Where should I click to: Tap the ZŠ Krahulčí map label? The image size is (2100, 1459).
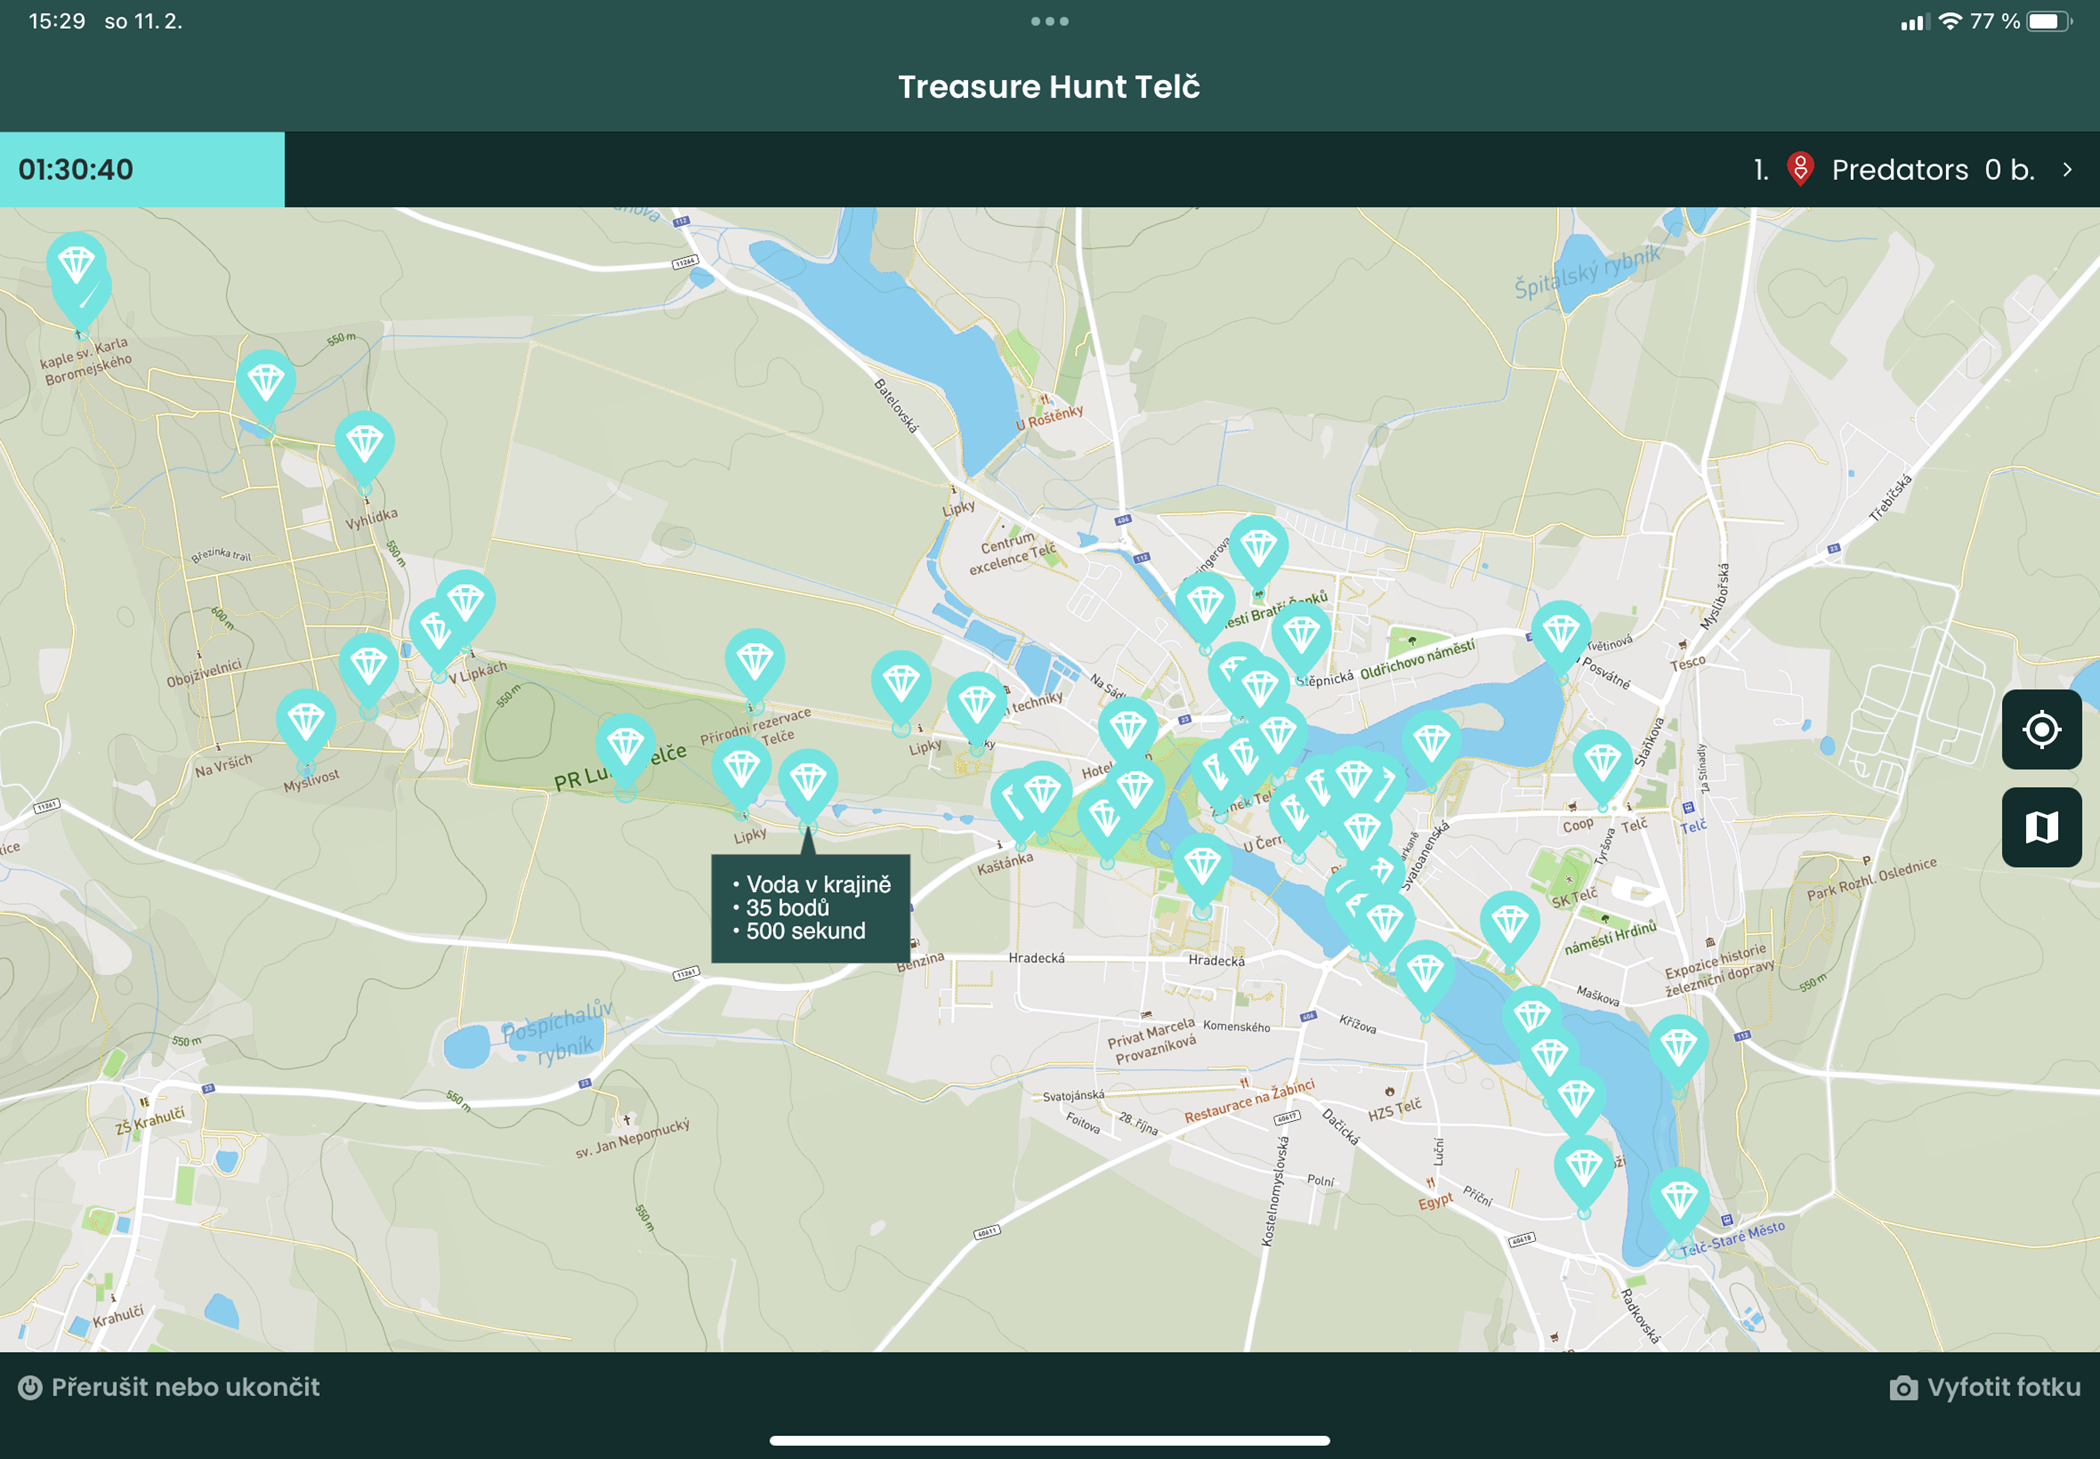[x=150, y=1120]
